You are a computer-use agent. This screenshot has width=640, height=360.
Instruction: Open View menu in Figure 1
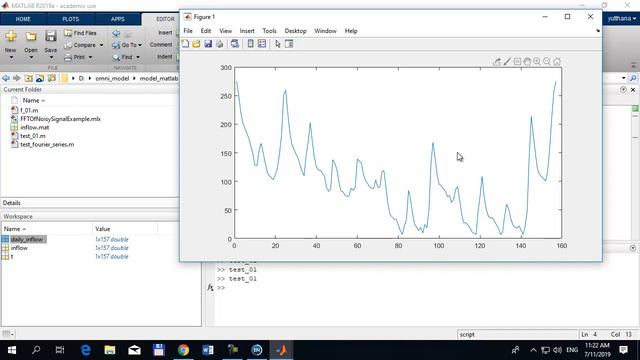(x=225, y=31)
